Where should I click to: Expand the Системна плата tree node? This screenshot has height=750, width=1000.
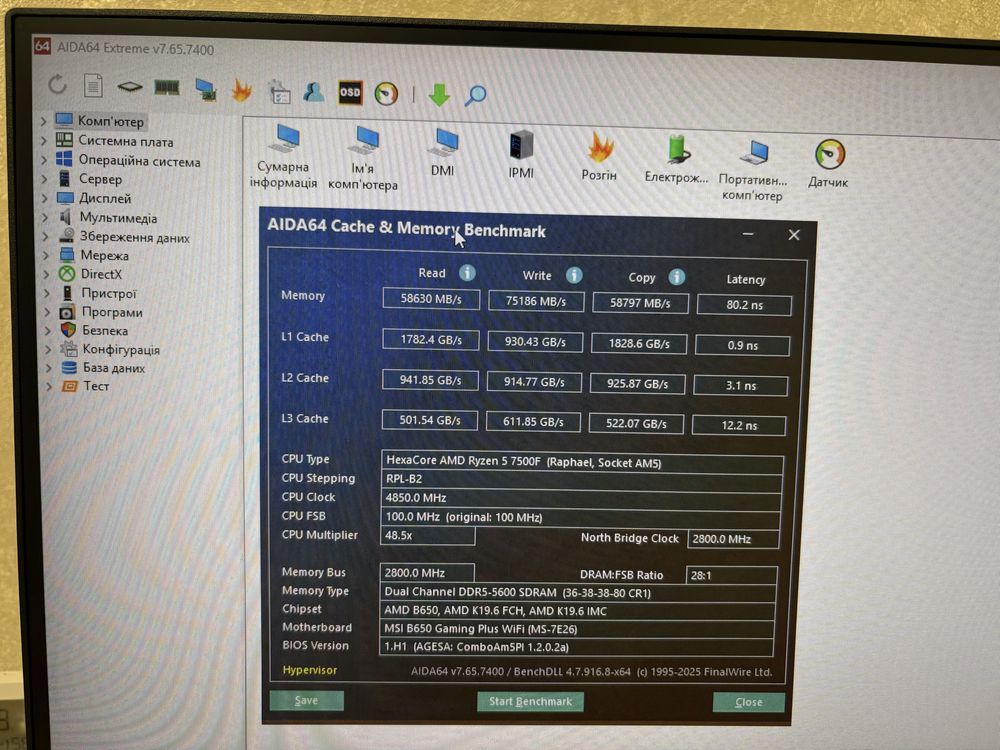[43, 140]
